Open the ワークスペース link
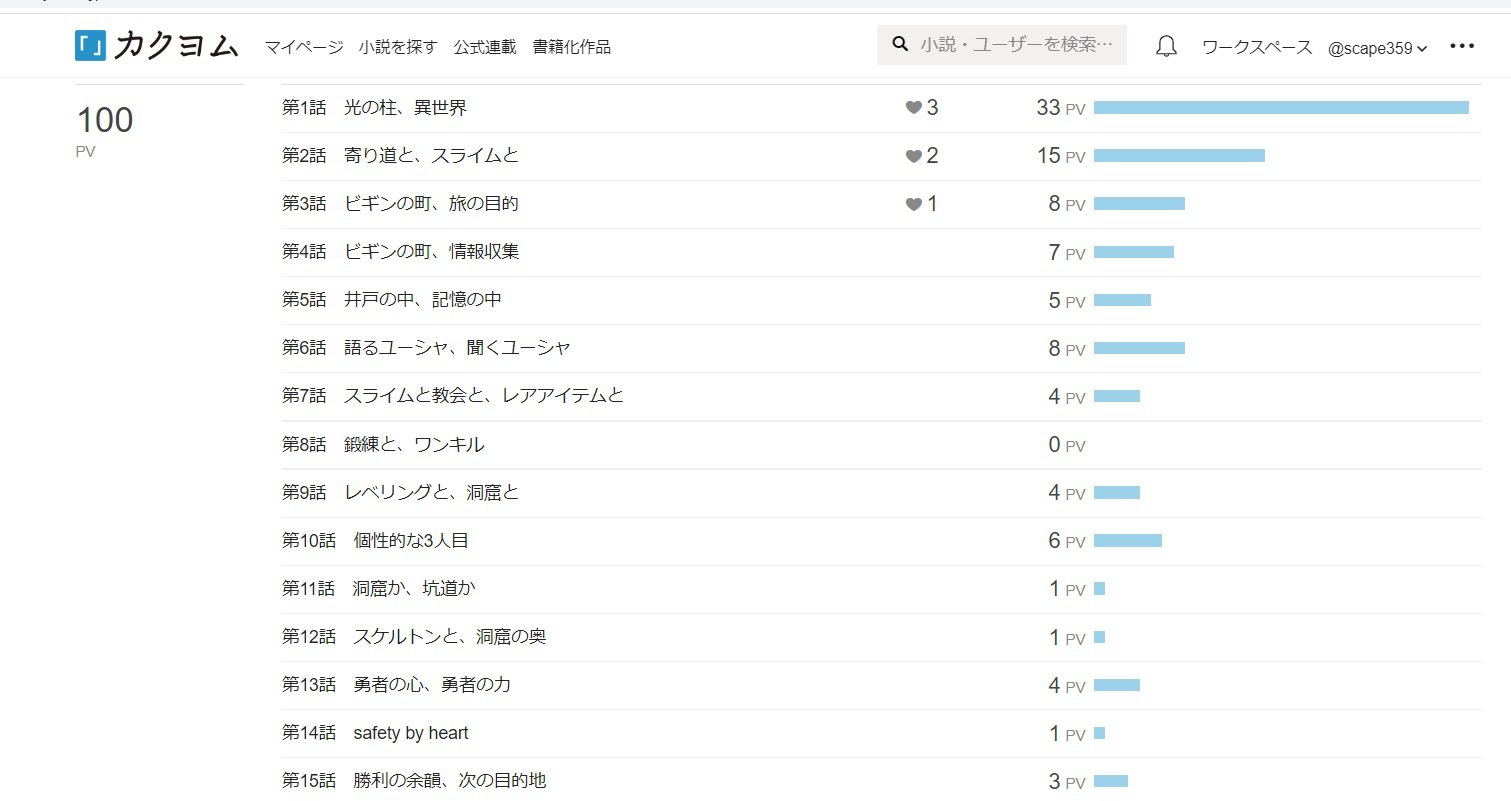The height and width of the screenshot is (801, 1511). click(1257, 47)
